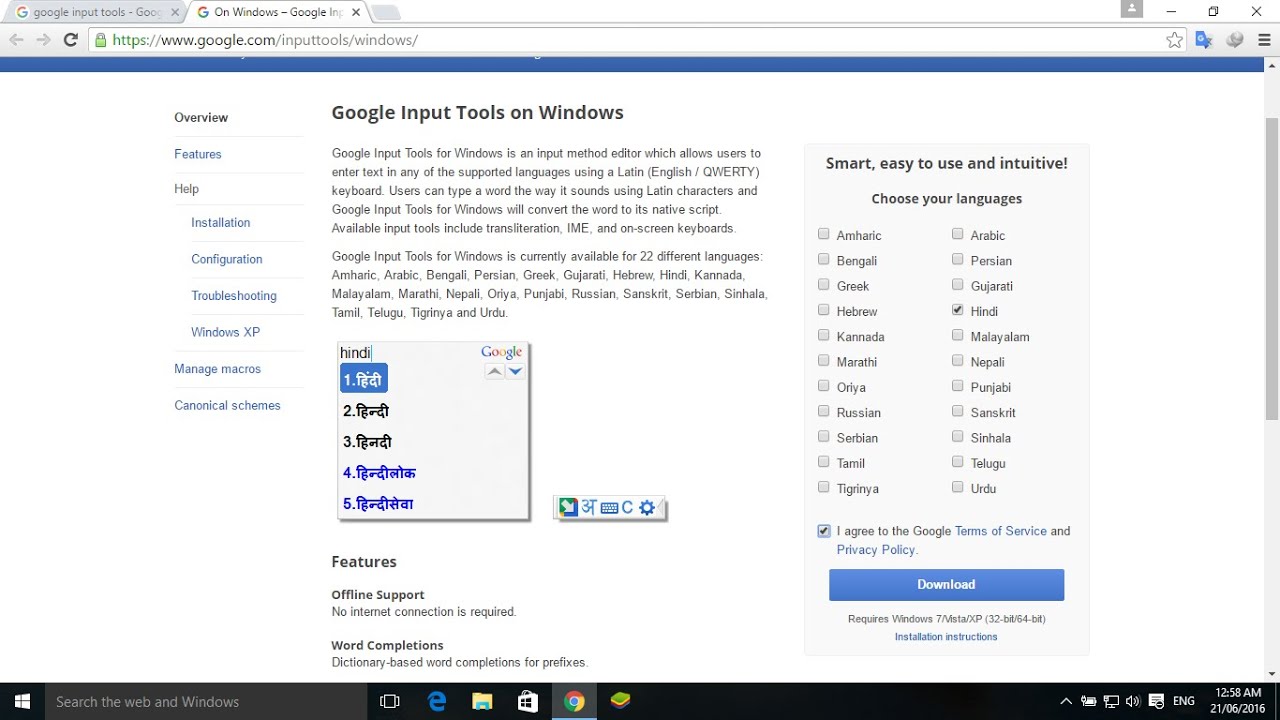Switch to Chrome in the taskbar

tap(574, 701)
